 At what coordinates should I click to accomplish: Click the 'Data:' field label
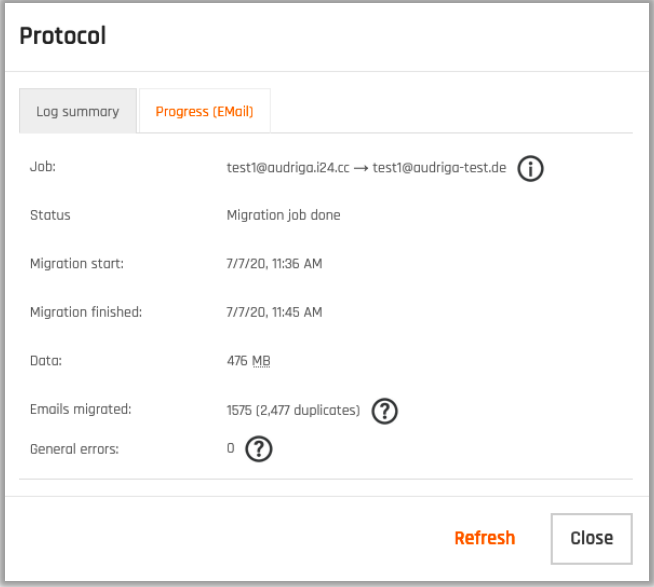[x=48, y=361]
